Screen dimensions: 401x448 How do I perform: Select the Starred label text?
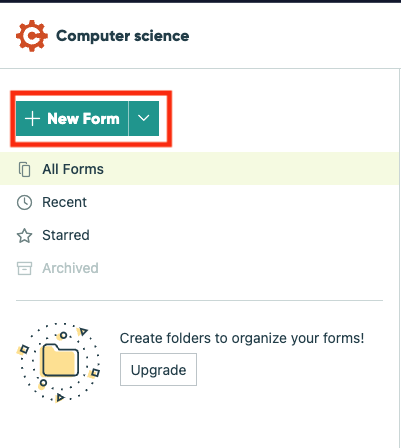click(66, 235)
